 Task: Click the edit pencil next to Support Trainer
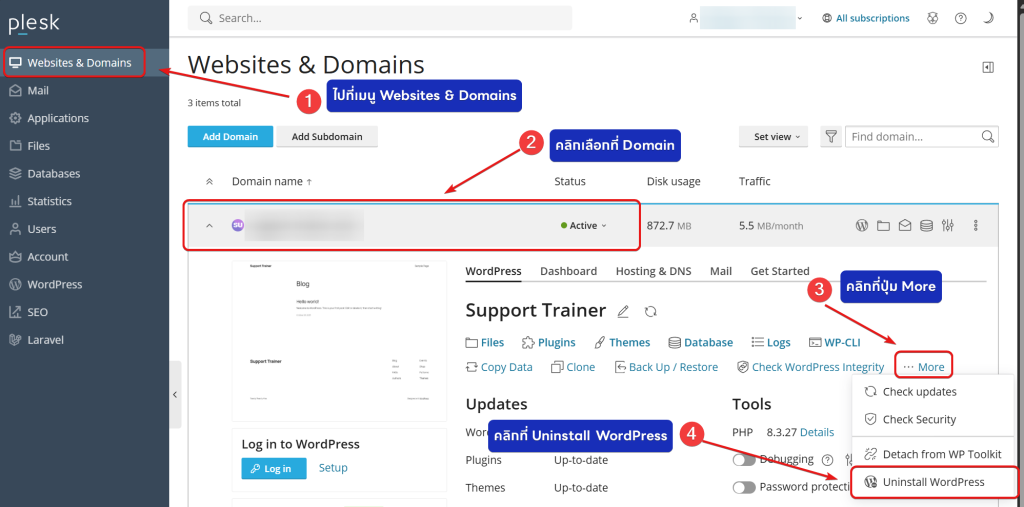[624, 312]
